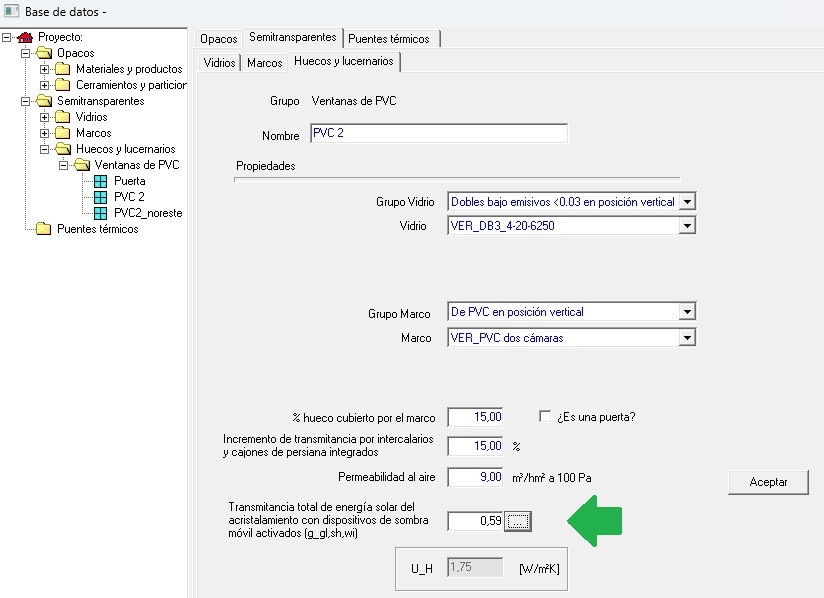Expand the Marcos tree node
824x598 pixels.
[44, 133]
